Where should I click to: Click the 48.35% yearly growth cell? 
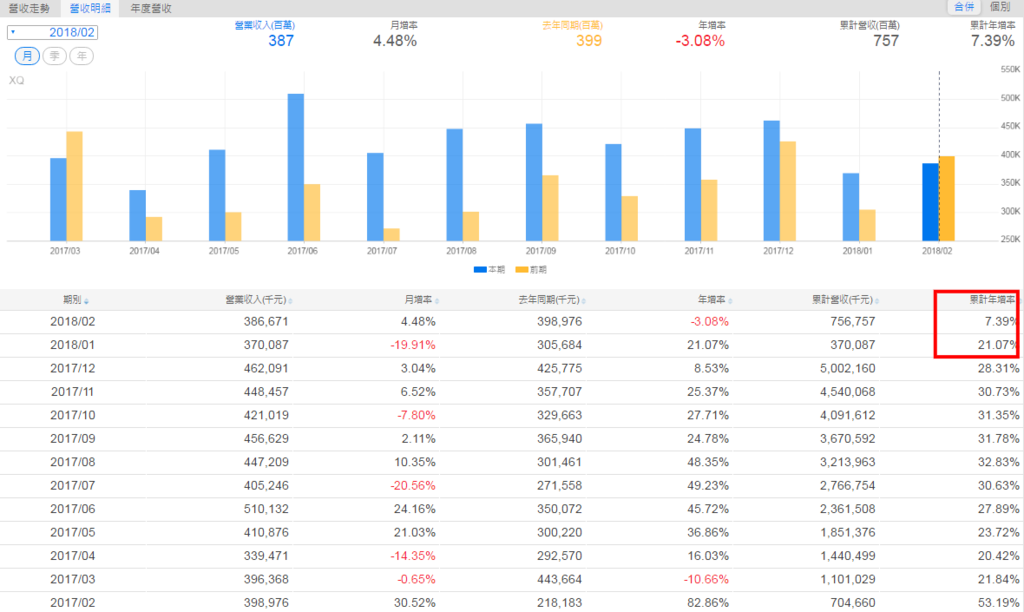click(x=708, y=462)
